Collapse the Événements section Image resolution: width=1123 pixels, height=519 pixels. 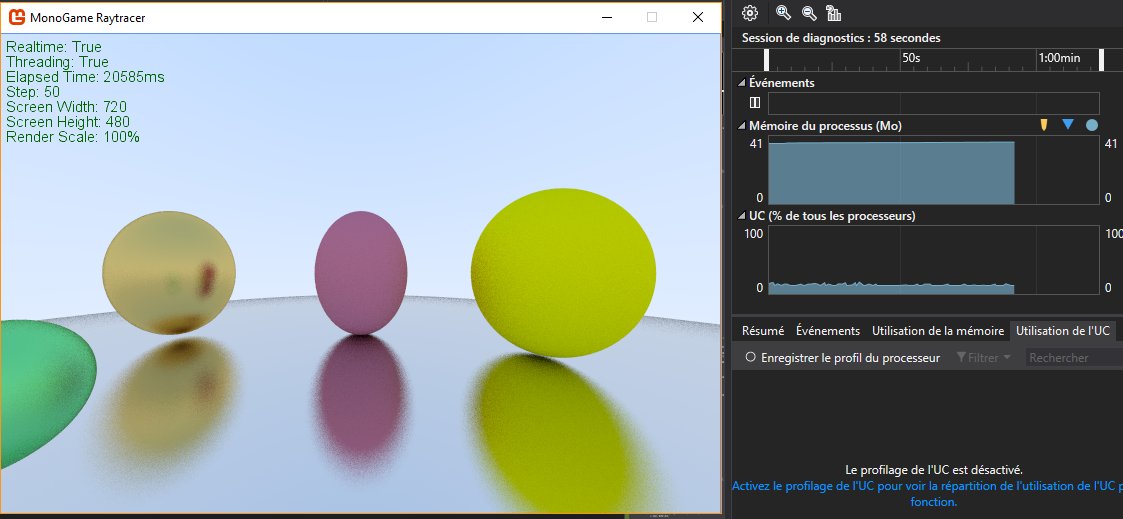point(742,83)
